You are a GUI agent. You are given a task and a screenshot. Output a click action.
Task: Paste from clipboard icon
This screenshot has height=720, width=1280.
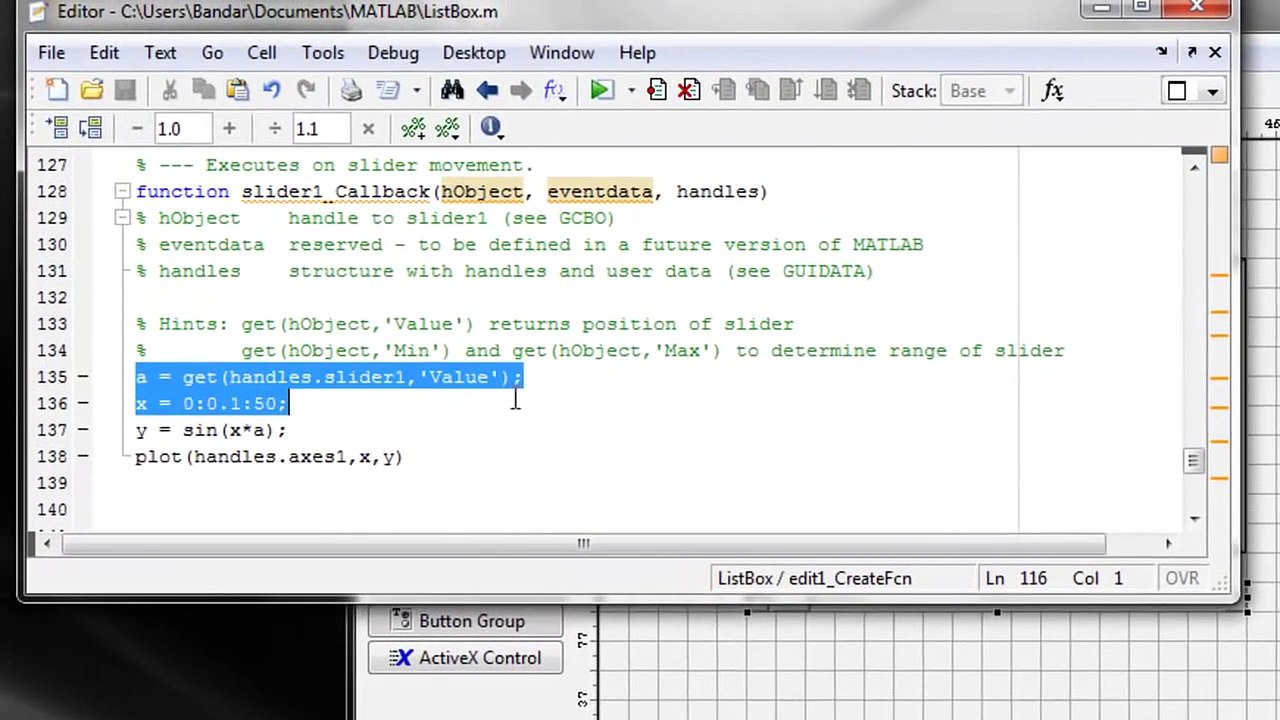click(237, 91)
